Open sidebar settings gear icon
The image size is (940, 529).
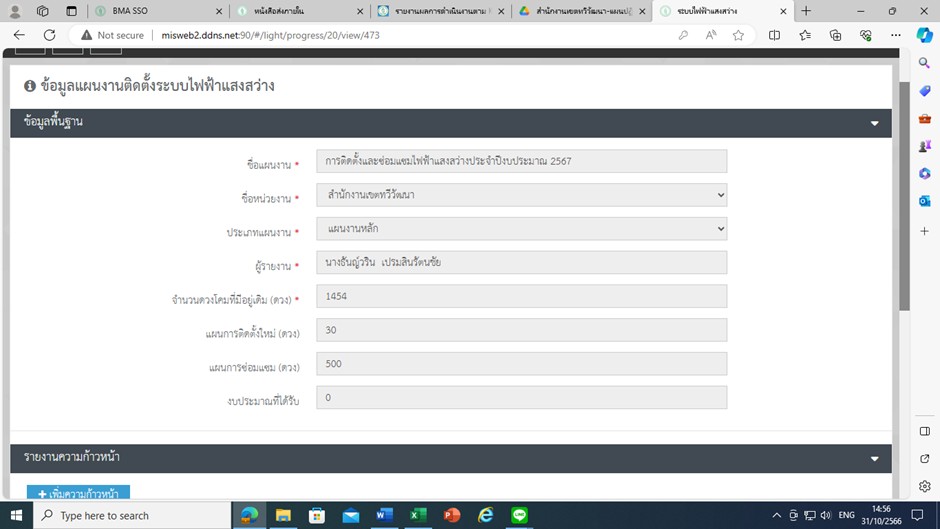925,486
